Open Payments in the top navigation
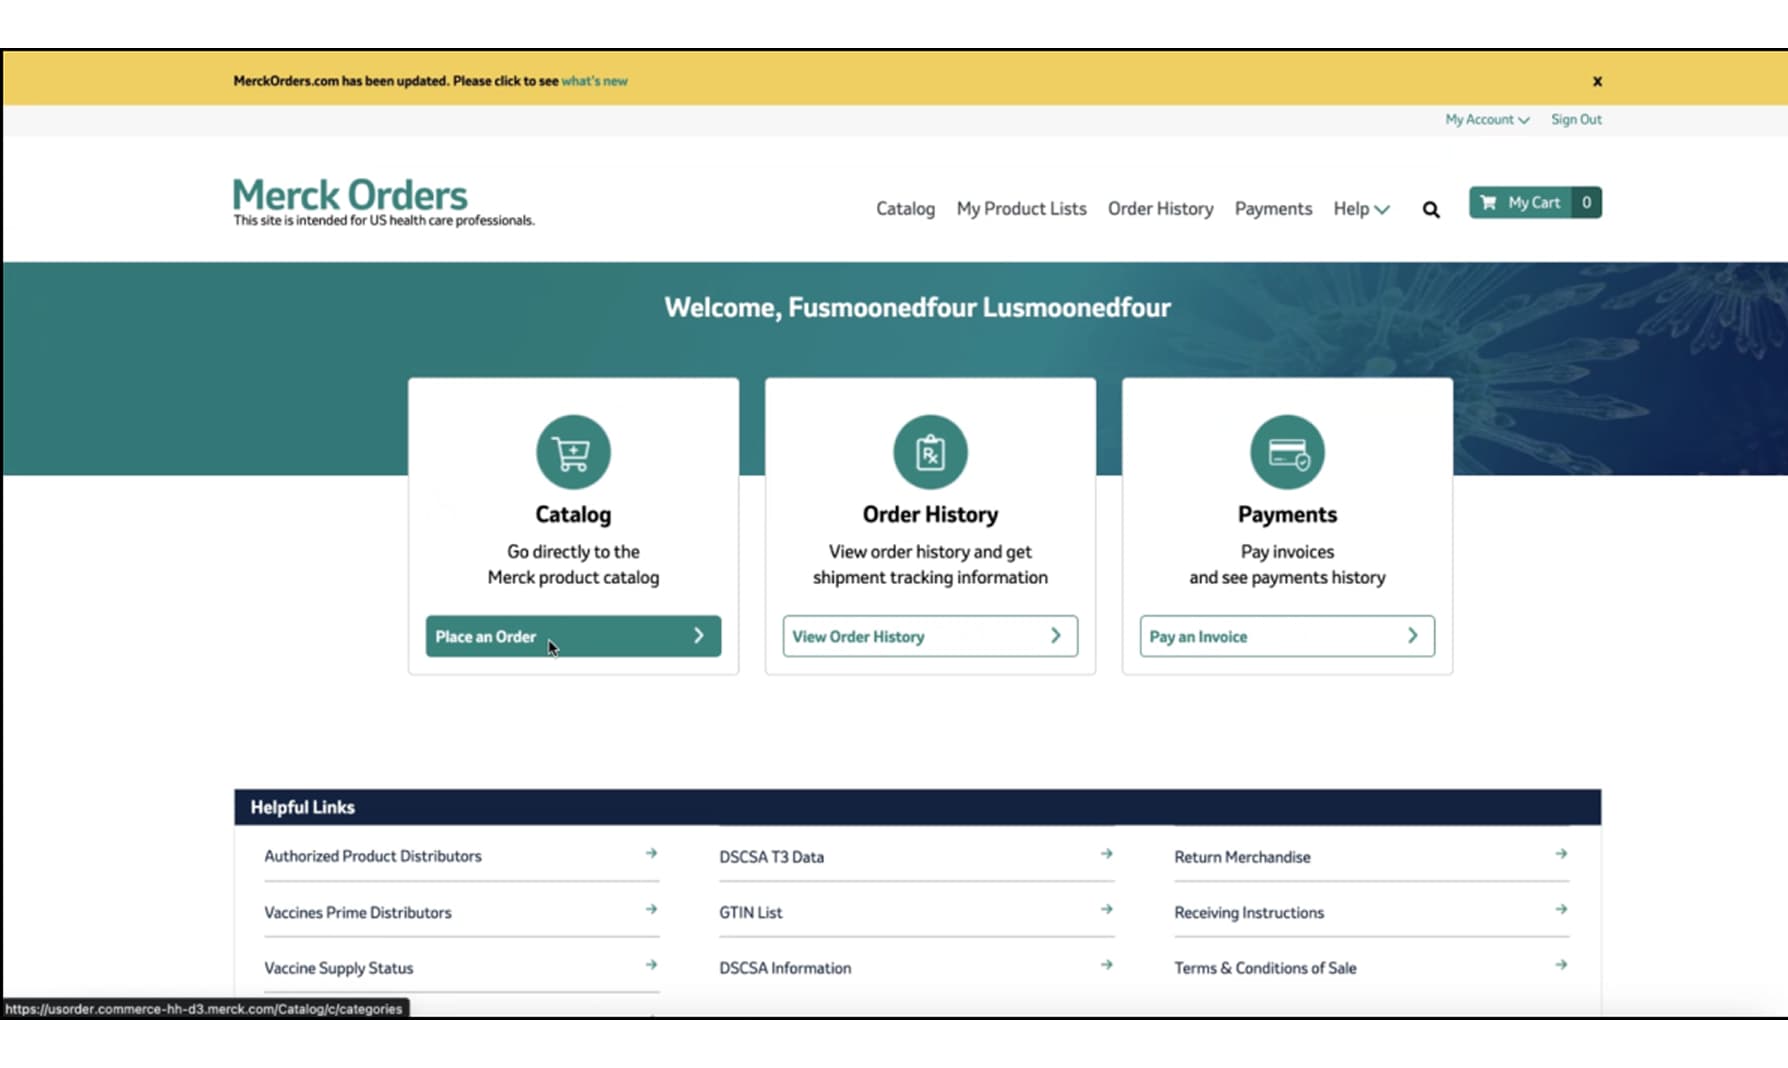 [x=1273, y=208]
